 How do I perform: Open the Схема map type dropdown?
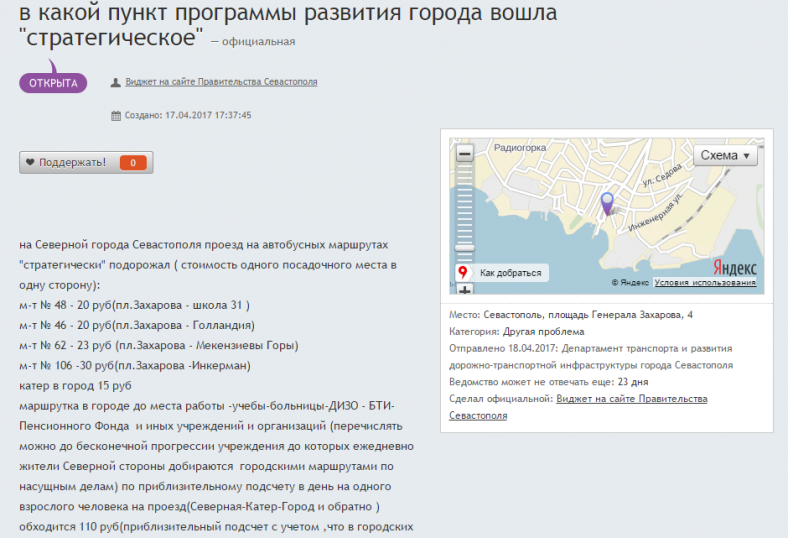726,156
